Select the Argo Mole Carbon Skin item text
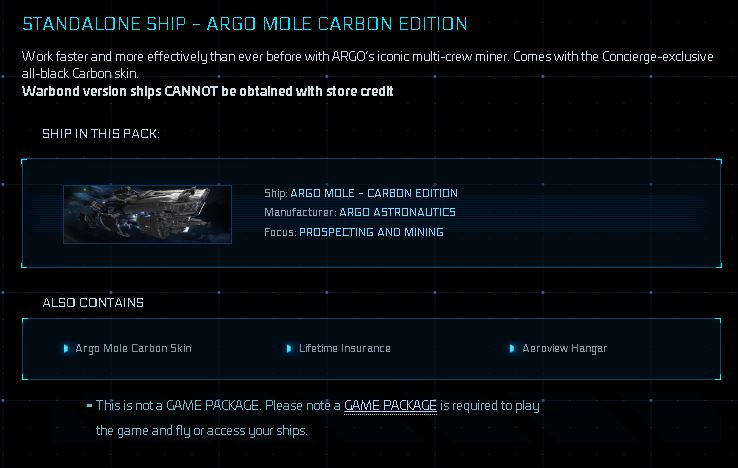 133,348
